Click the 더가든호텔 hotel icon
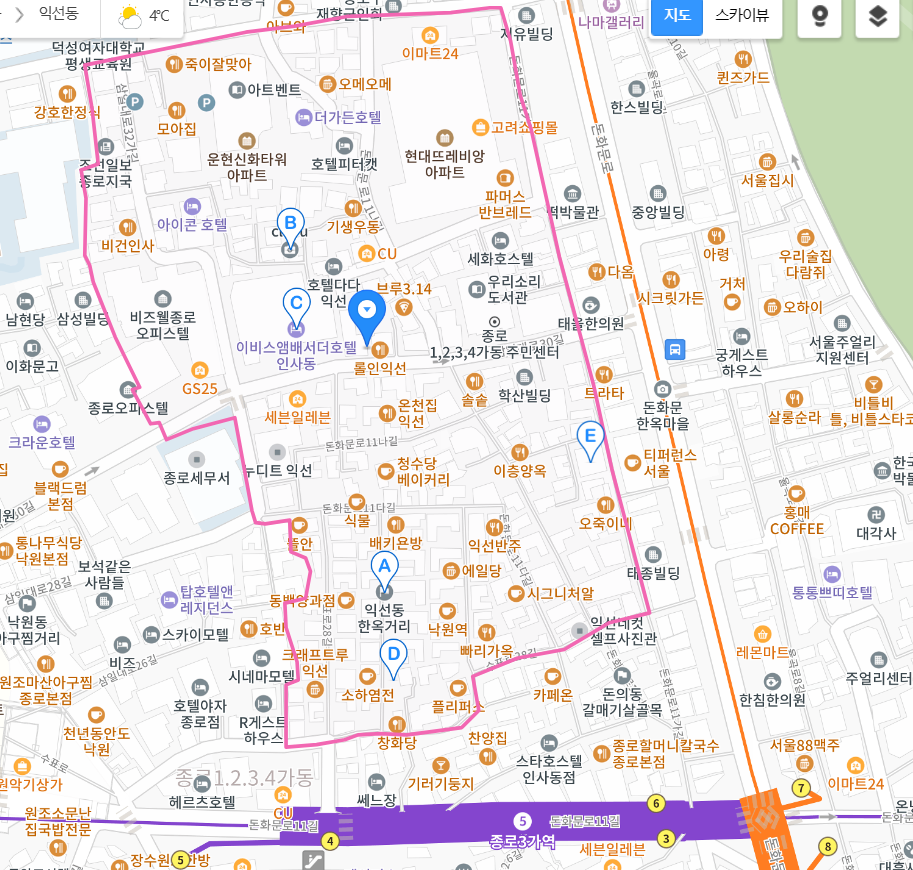The width and height of the screenshot is (913, 870). [x=303, y=118]
